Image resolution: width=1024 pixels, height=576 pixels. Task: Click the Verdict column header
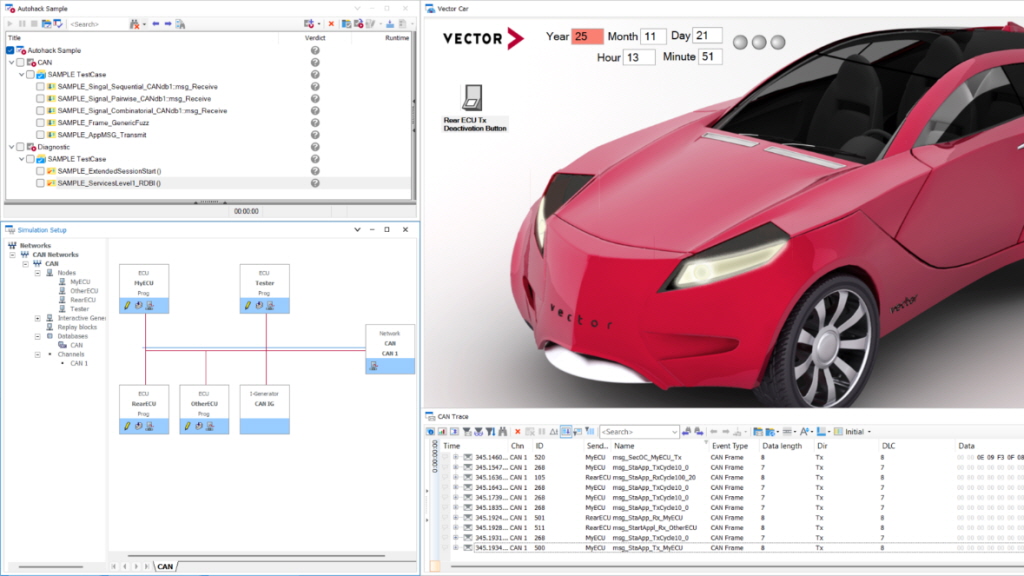tap(315, 37)
